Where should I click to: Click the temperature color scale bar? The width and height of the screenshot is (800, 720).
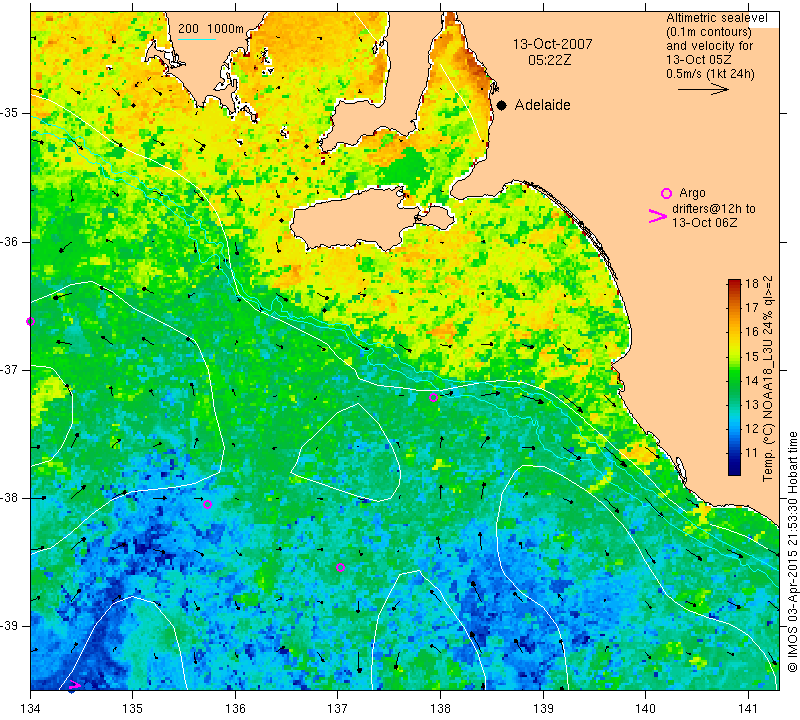tap(734, 378)
